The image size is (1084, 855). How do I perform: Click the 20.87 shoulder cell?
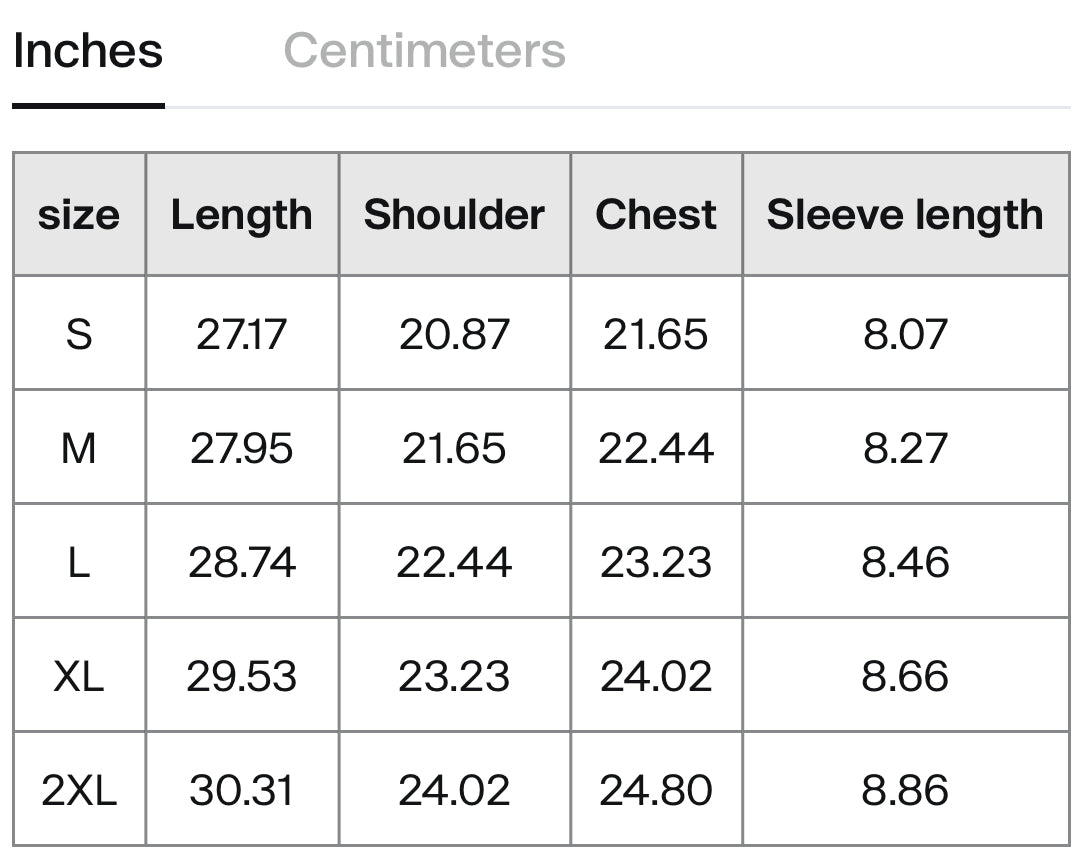click(x=454, y=334)
